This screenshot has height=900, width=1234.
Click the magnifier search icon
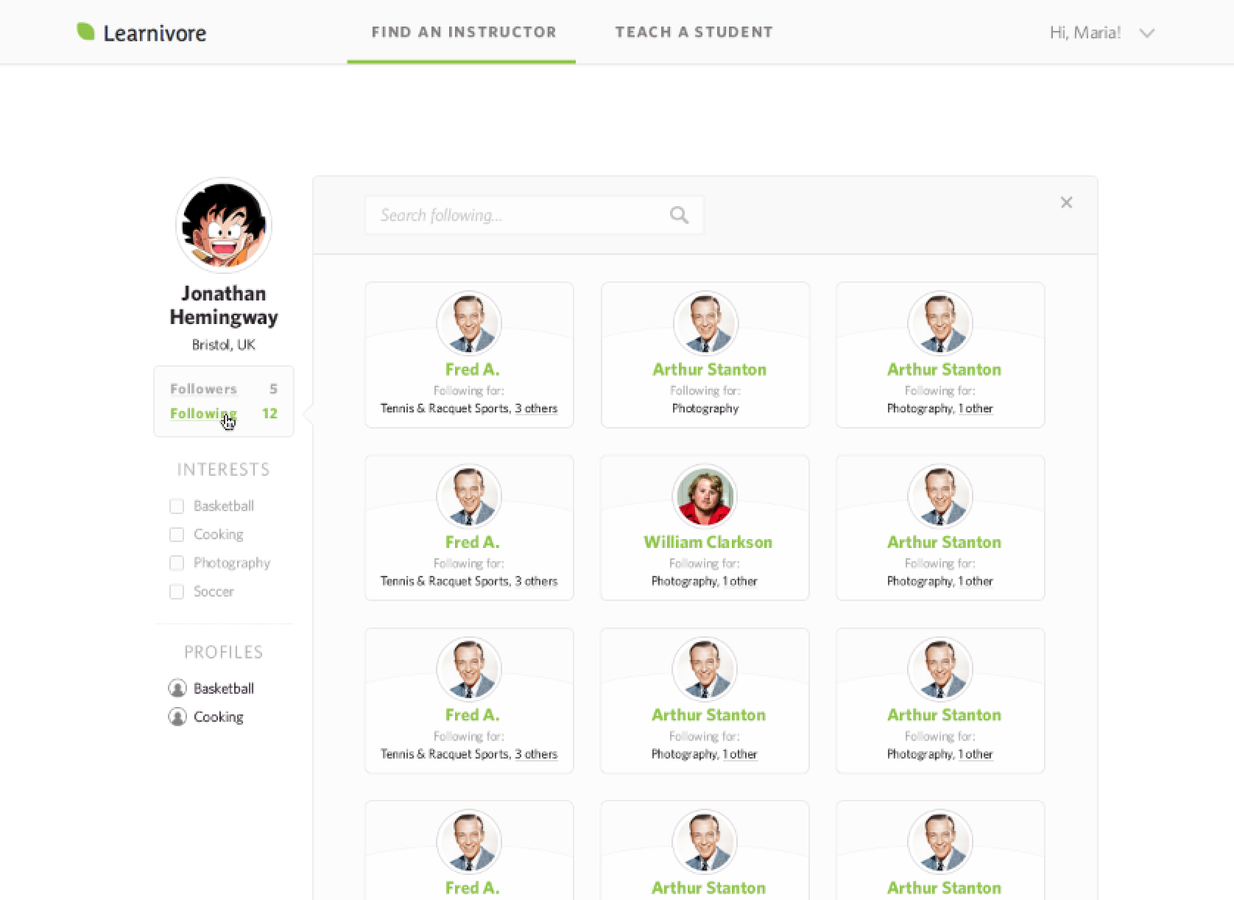(x=679, y=215)
